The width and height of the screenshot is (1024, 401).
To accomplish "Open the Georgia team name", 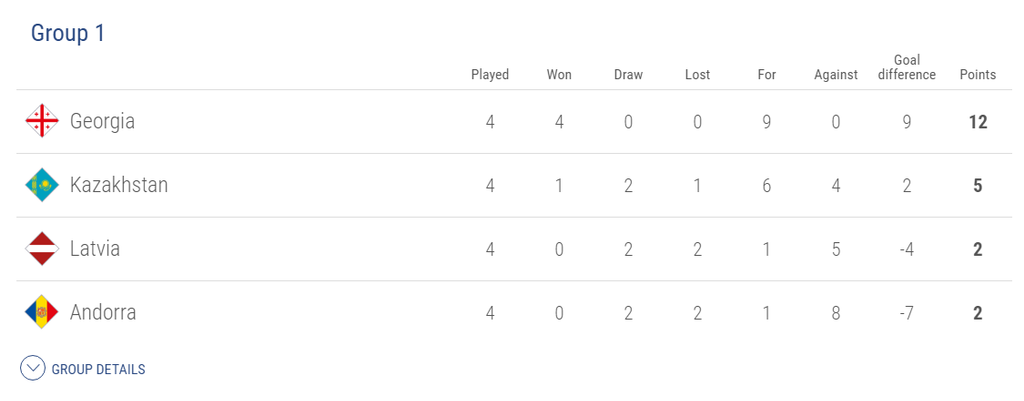I will point(103,121).
